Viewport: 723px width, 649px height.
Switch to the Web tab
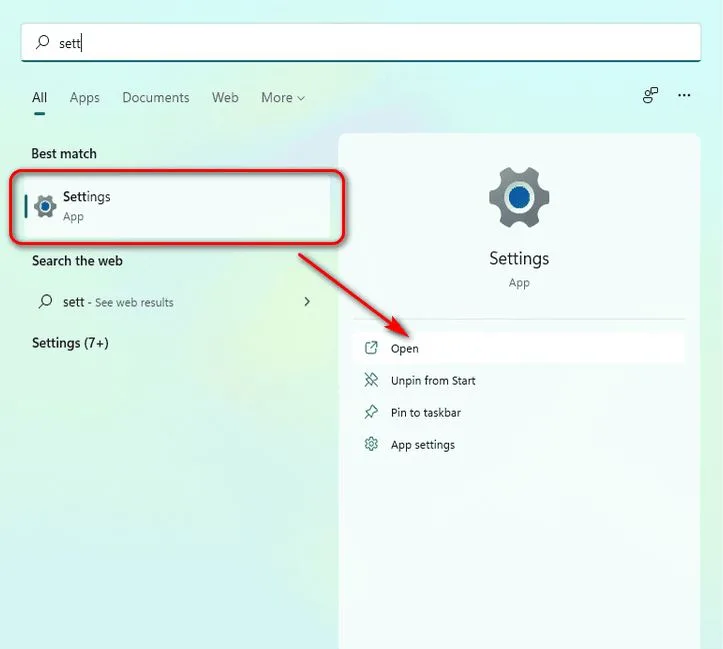click(x=225, y=98)
